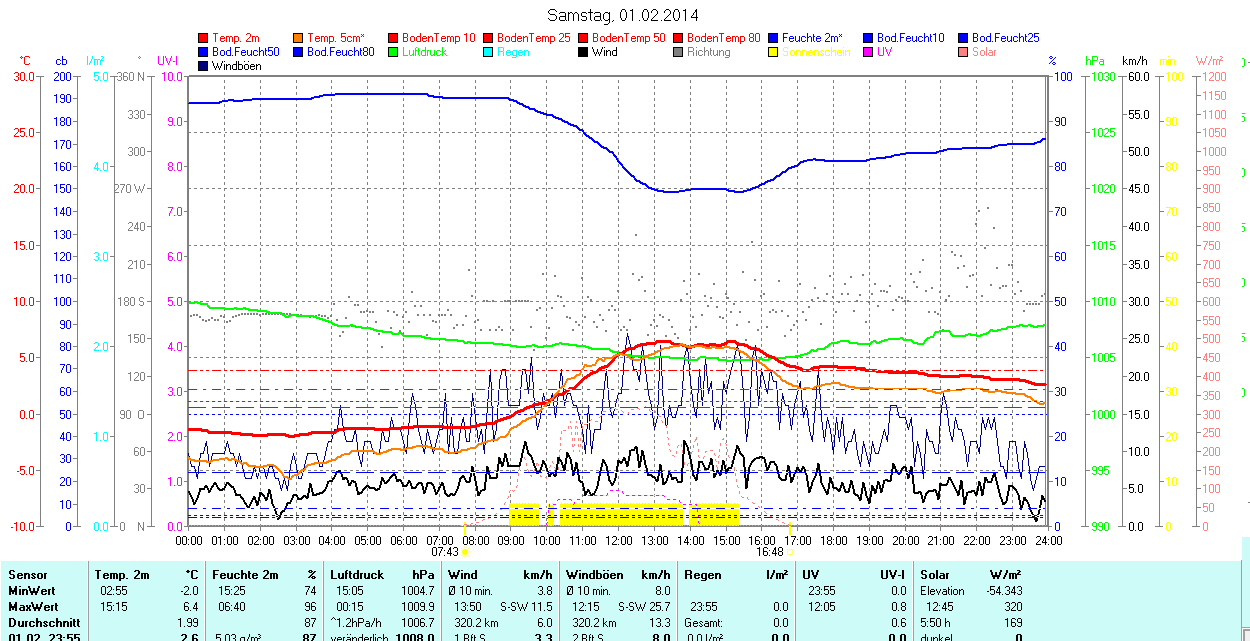Click the BodenTemp 50 legend label

630,38
